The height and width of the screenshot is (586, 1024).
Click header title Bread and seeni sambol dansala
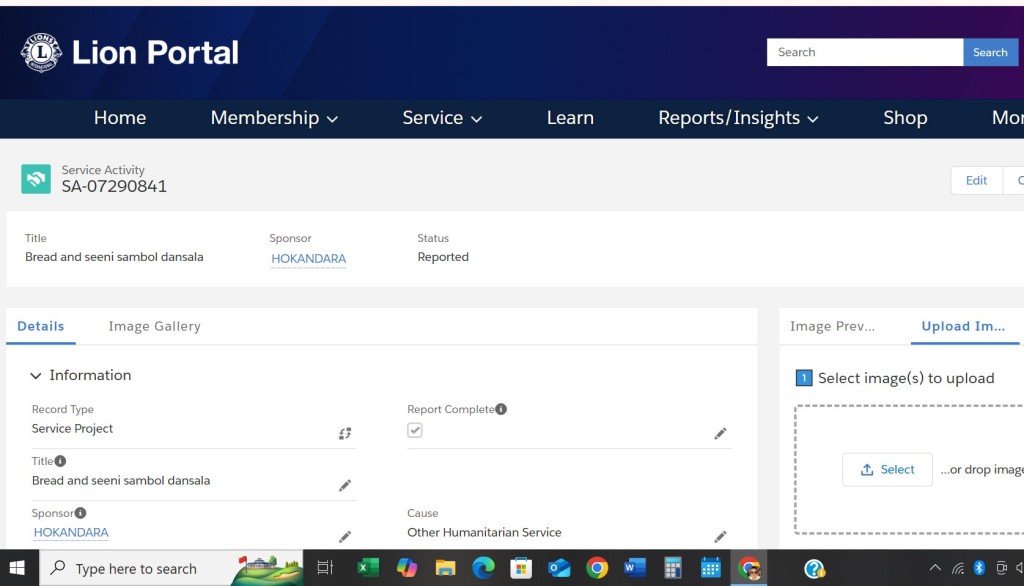click(x=114, y=257)
